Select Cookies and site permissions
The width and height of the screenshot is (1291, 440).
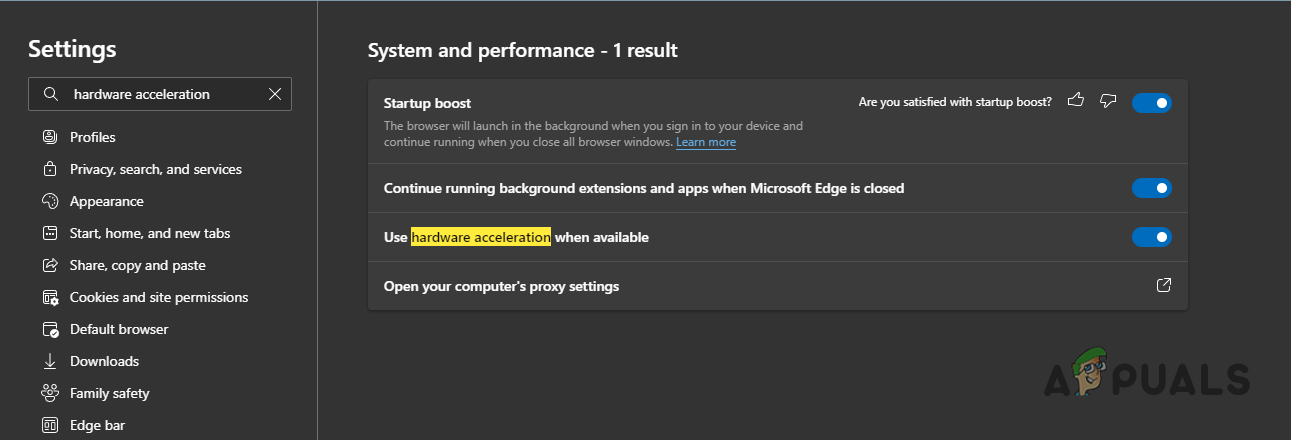[158, 297]
